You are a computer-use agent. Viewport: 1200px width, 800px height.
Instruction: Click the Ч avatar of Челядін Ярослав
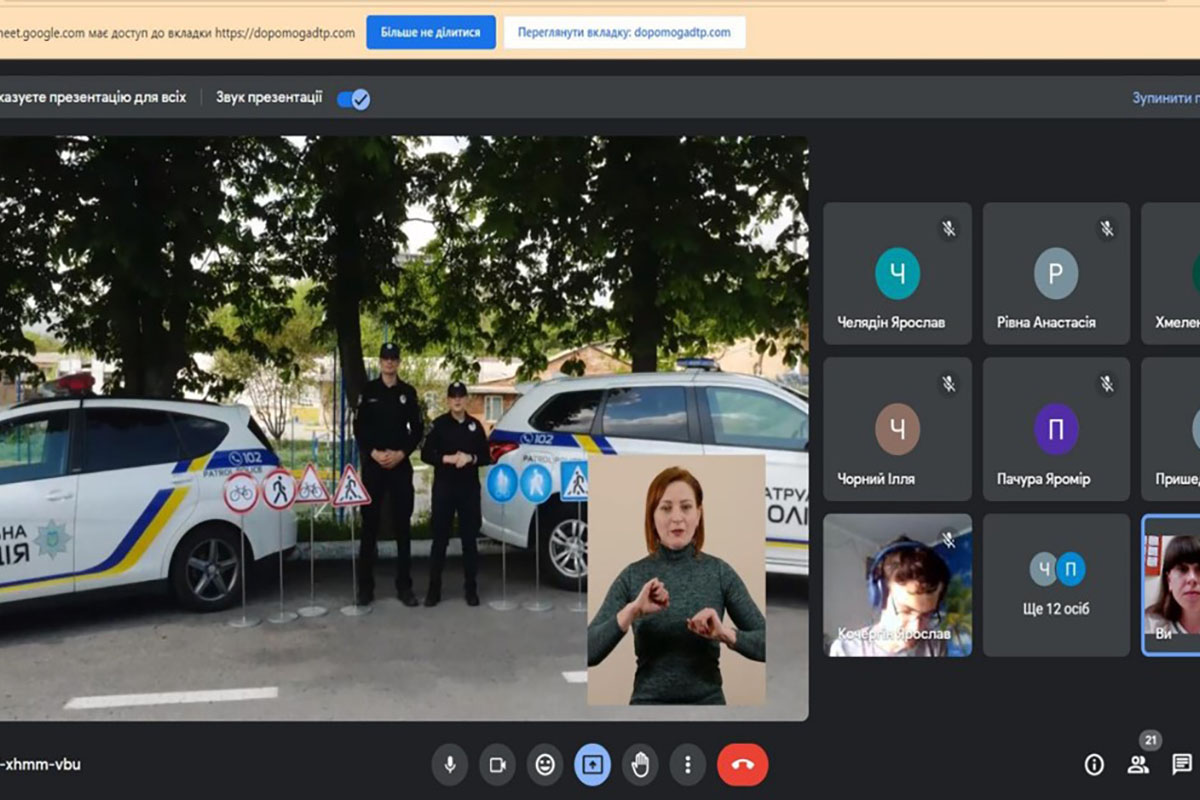(897, 273)
